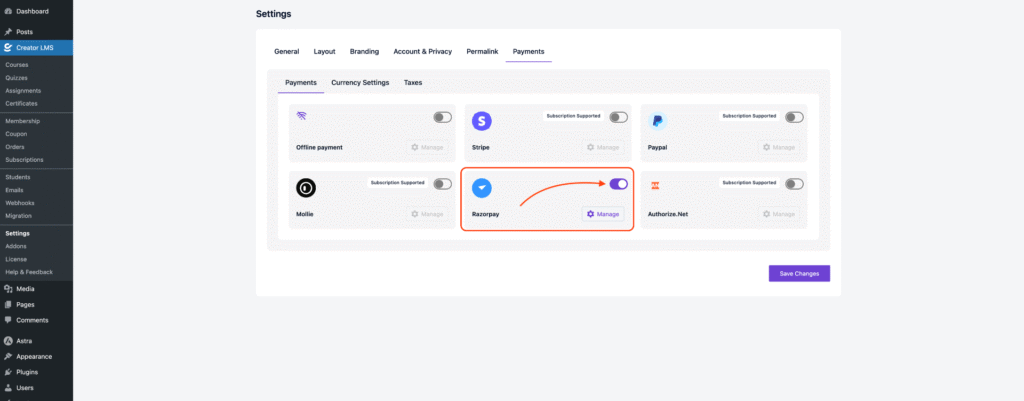Click Manage for Paypal
This screenshot has width=1024, height=401.
coord(778,148)
